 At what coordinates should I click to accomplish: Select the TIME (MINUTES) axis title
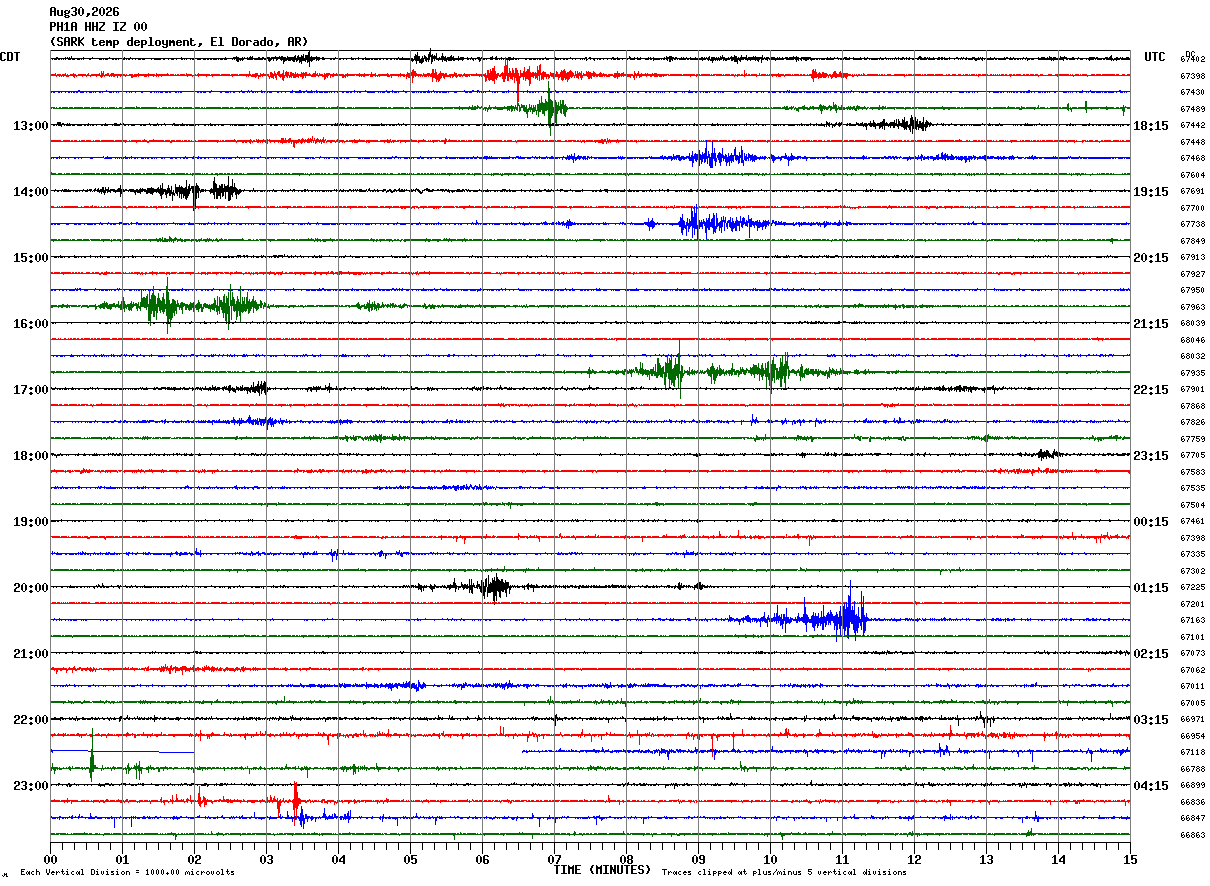(x=602, y=870)
